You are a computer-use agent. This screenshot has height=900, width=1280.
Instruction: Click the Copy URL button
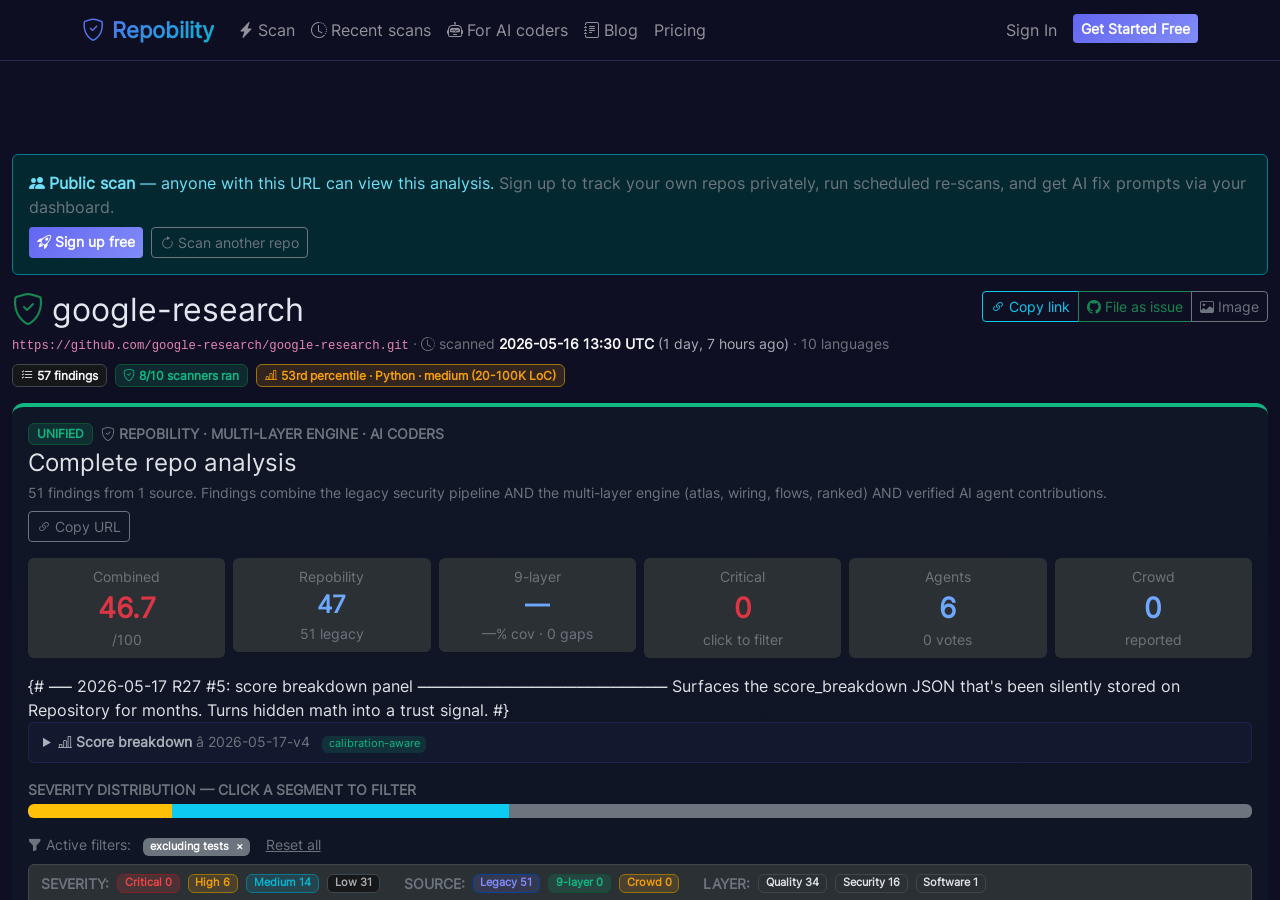click(79, 527)
